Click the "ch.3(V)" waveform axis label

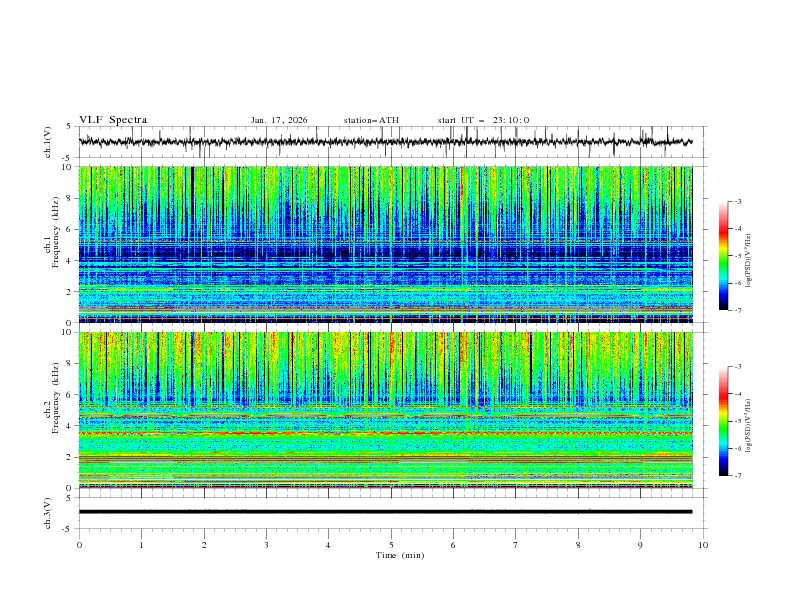(x=48, y=513)
